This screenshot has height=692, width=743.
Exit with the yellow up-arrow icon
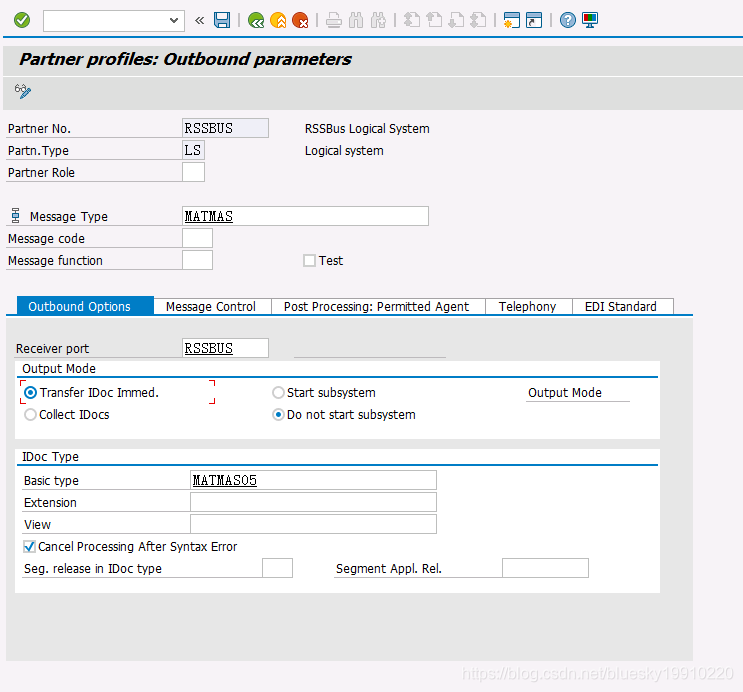[x=278, y=20]
